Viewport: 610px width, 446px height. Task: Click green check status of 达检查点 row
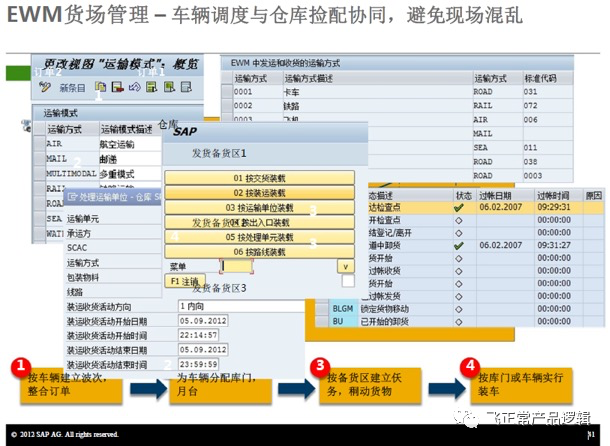pos(459,208)
